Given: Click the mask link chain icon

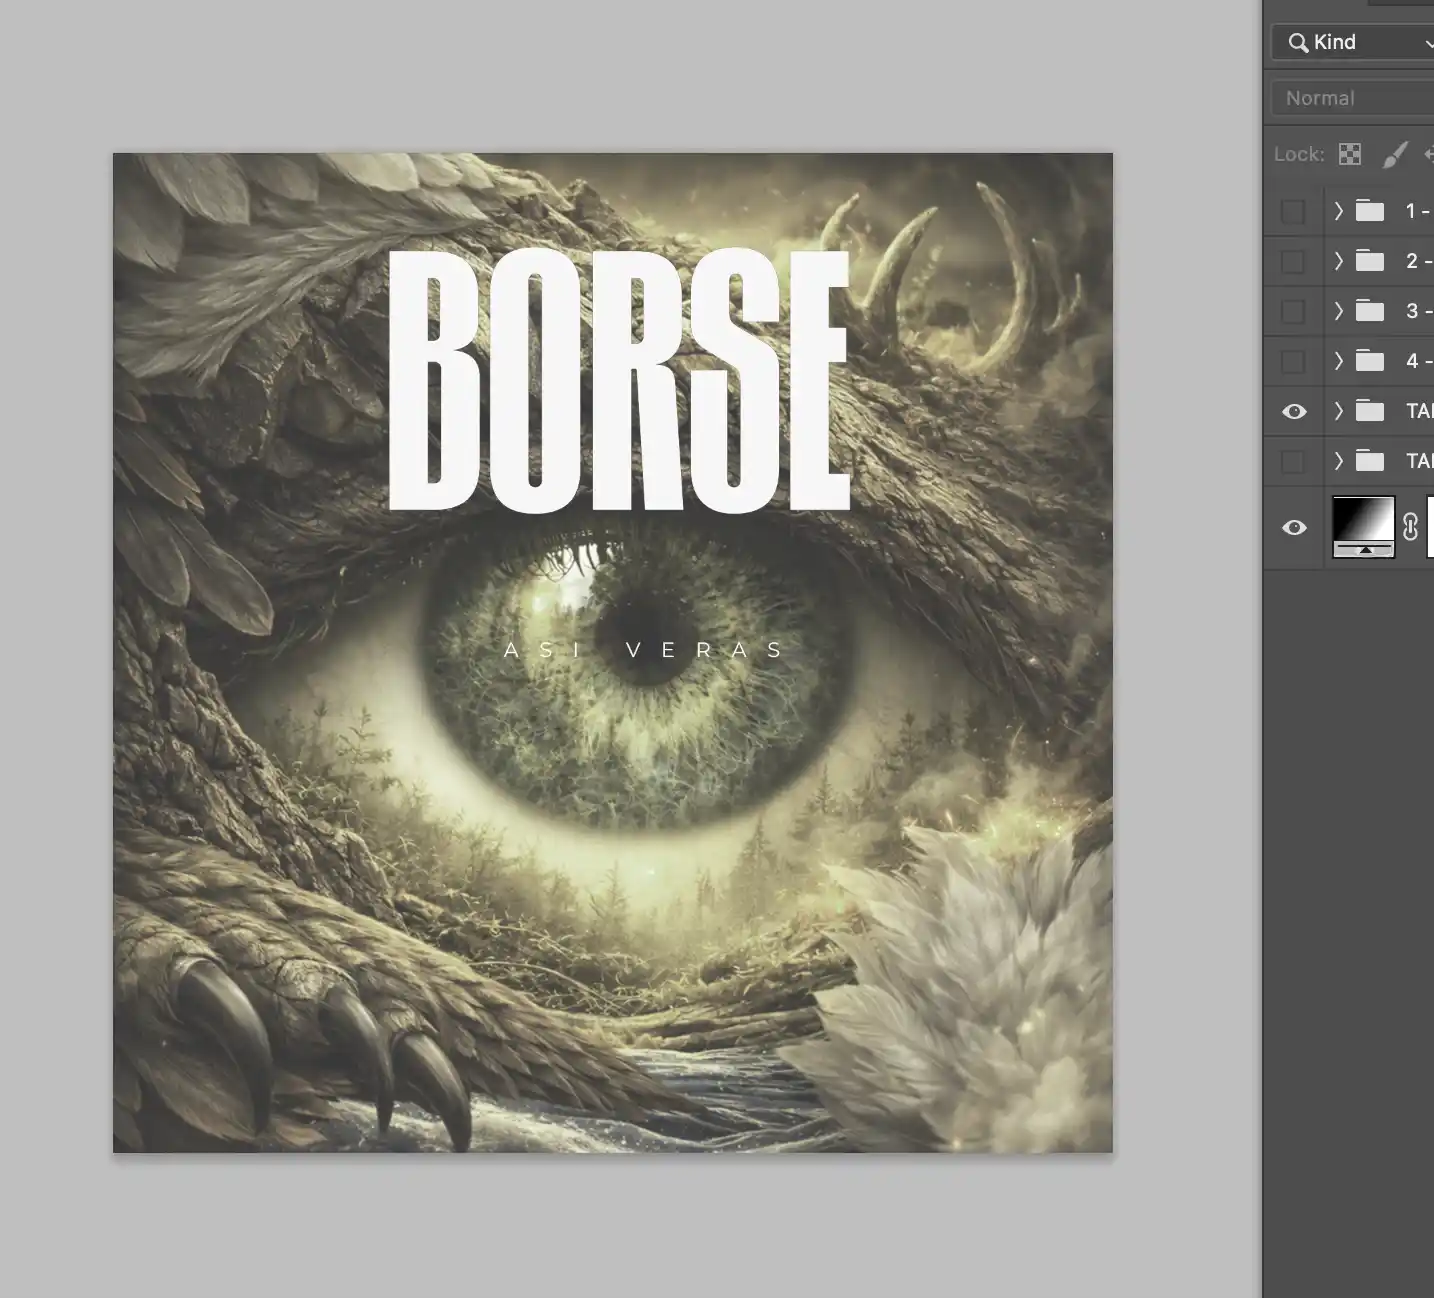Looking at the screenshot, I should pyautogui.click(x=1410, y=527).
